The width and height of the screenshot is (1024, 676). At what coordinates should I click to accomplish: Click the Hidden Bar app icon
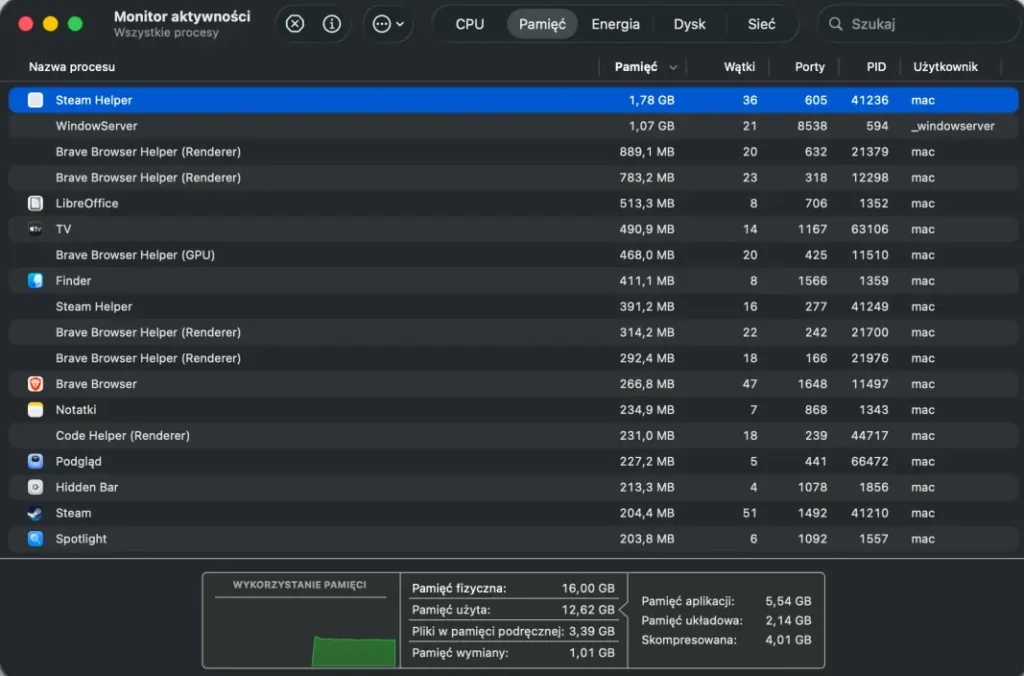[x=35, y=487]
